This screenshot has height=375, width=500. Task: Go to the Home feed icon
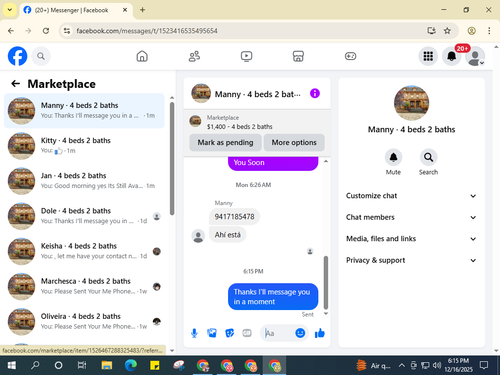[x=142, y=56]
